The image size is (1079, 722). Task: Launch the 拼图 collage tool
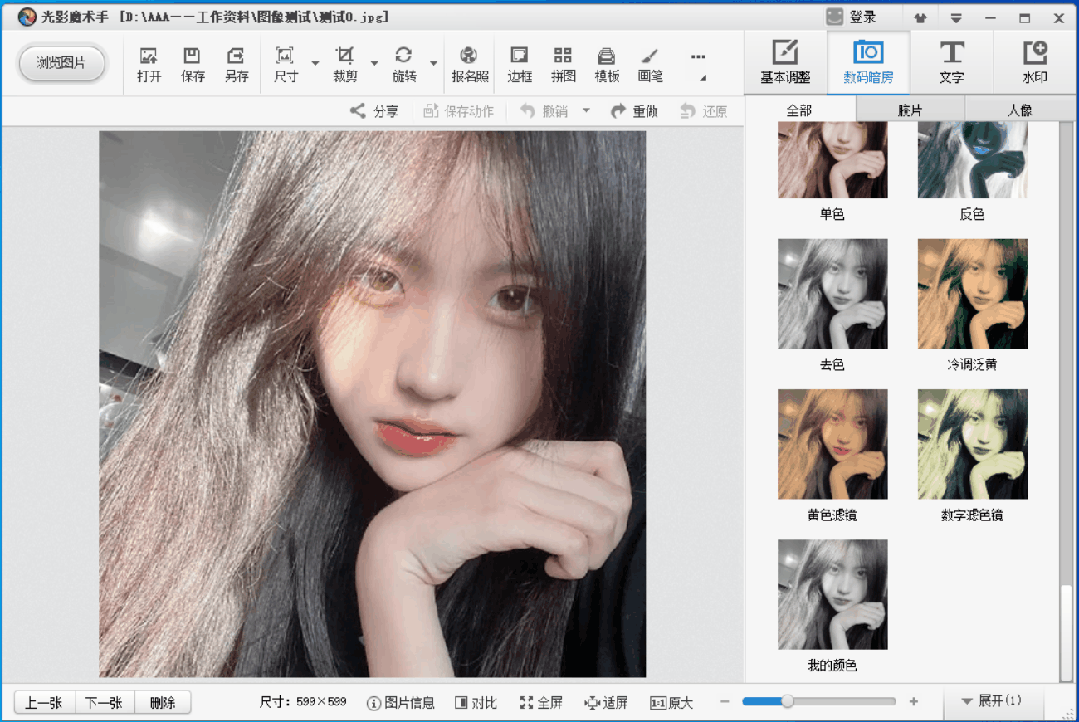[x=563, y=63]
